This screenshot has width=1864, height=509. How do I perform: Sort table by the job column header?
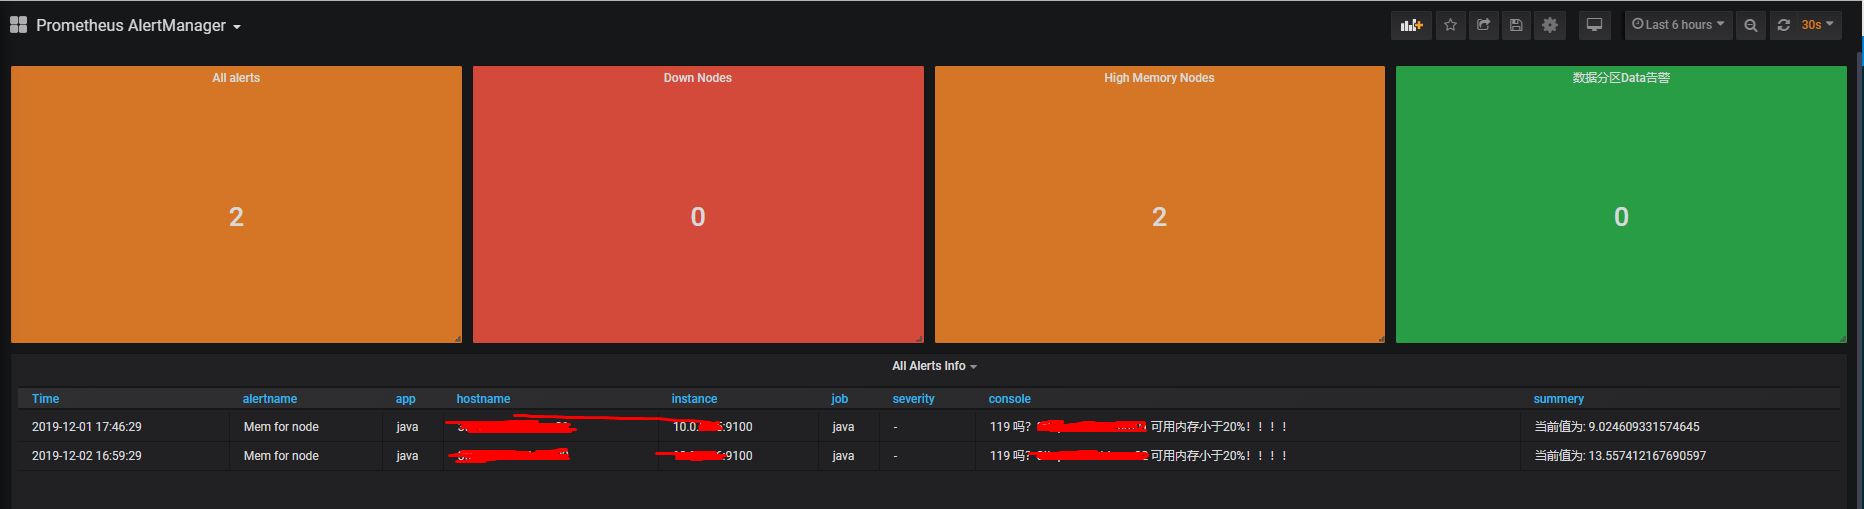click(x=839, y=399)
